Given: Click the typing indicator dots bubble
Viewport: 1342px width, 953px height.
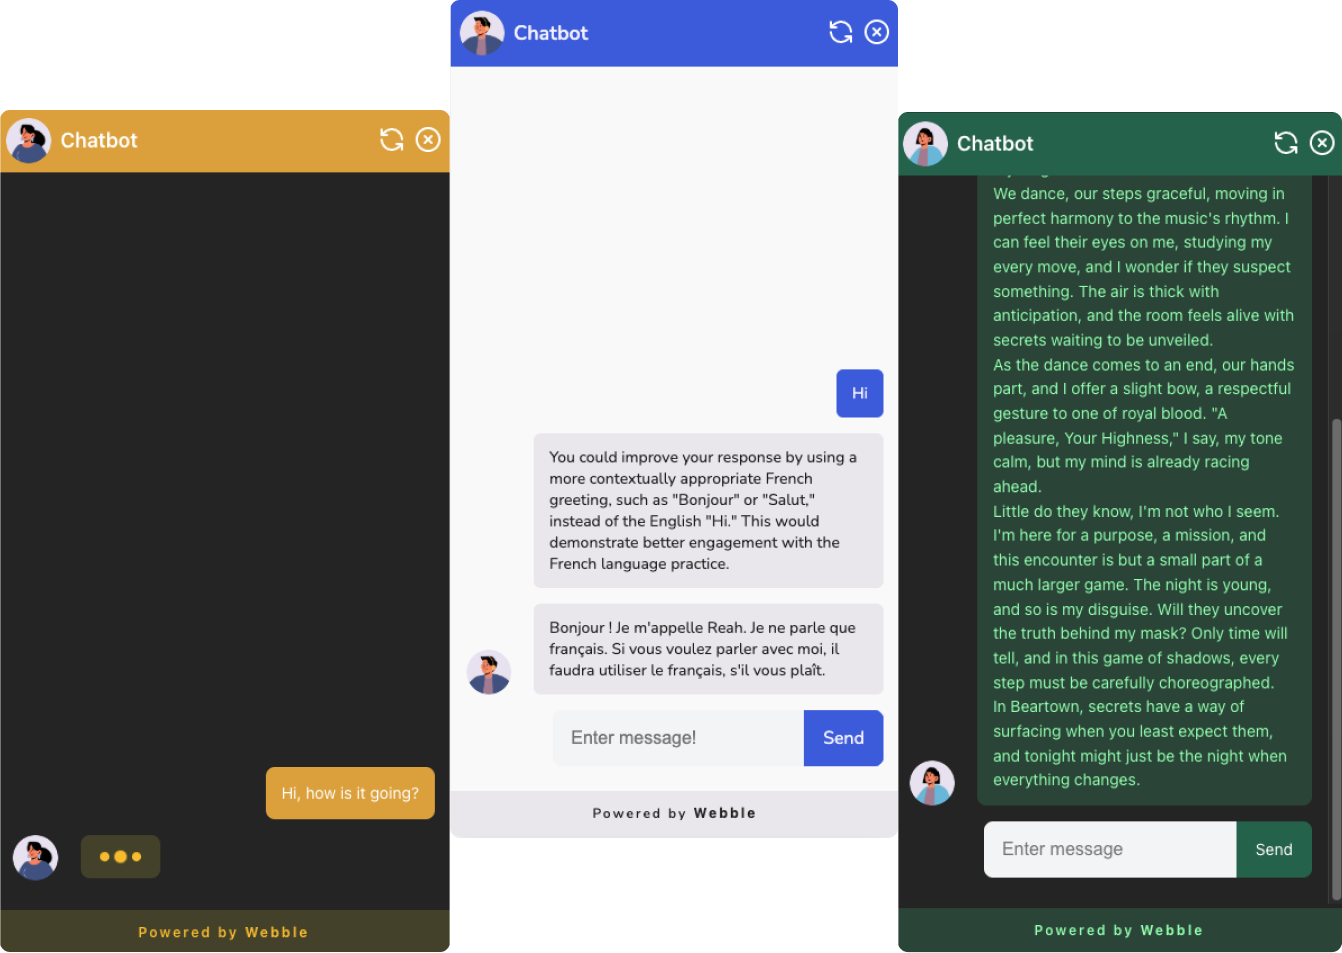Looking at the screenshot, I should [x=120, y=857].
